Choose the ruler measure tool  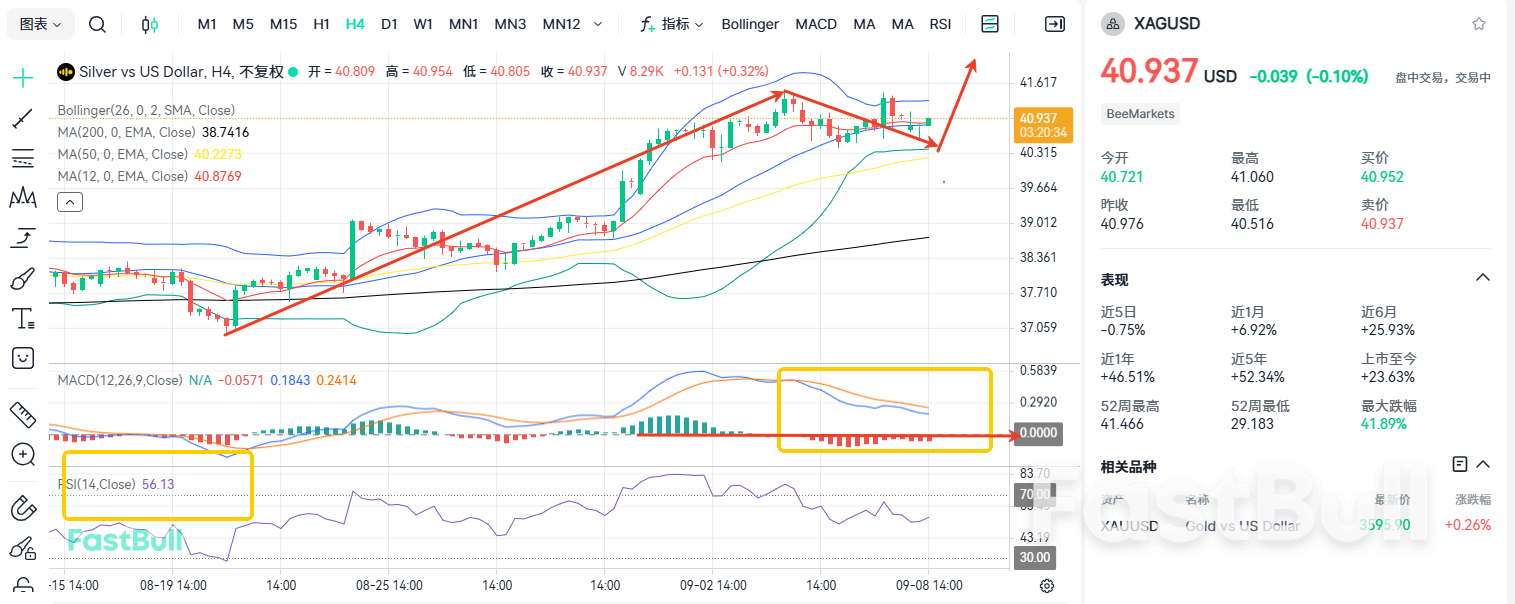[22, 413]
